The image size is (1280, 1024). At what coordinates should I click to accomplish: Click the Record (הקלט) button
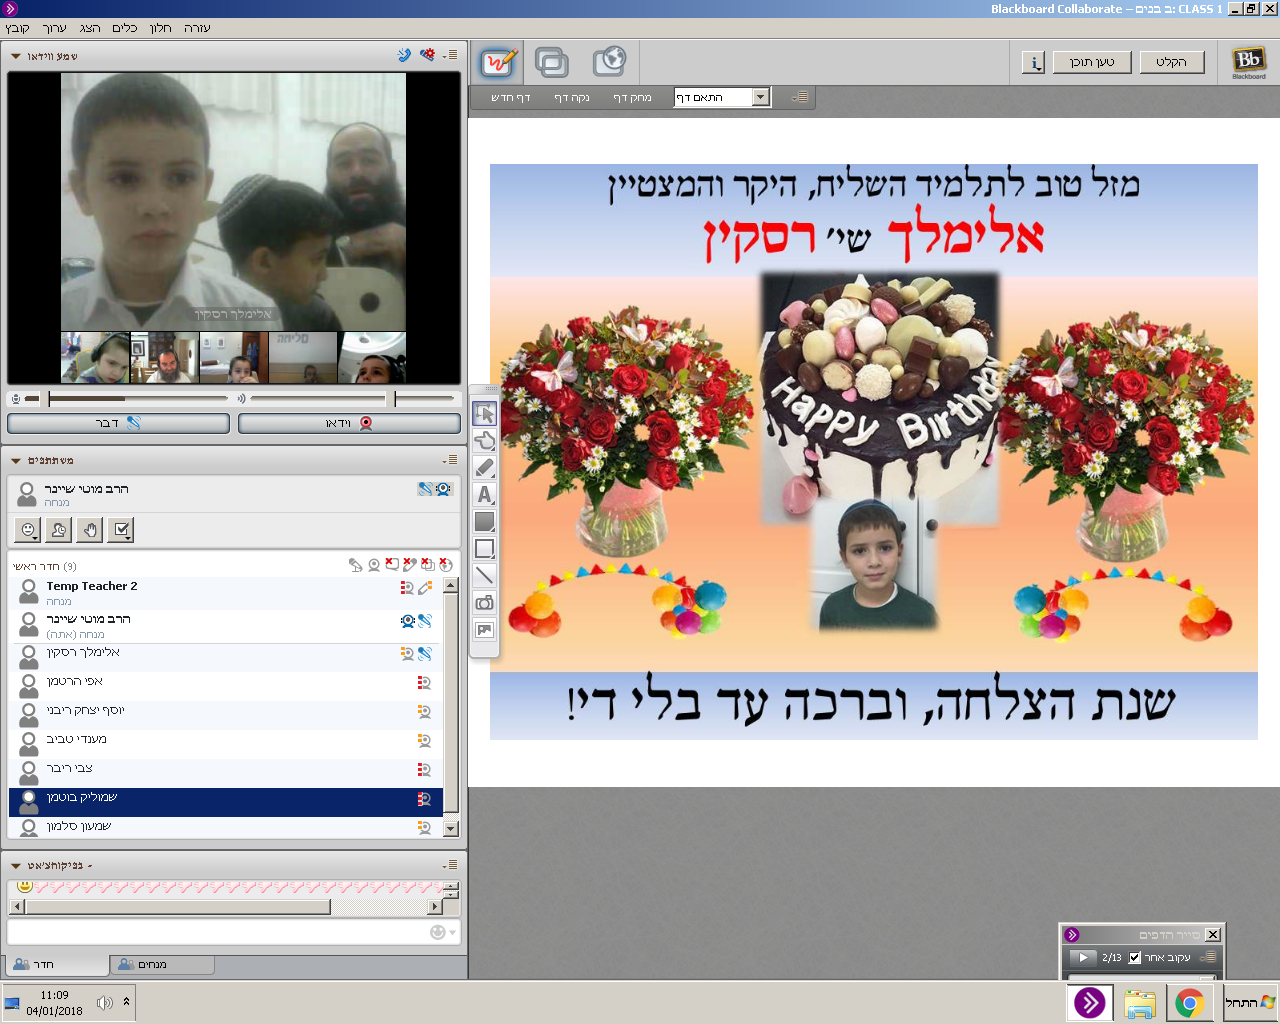click(x=1171, y=62)
